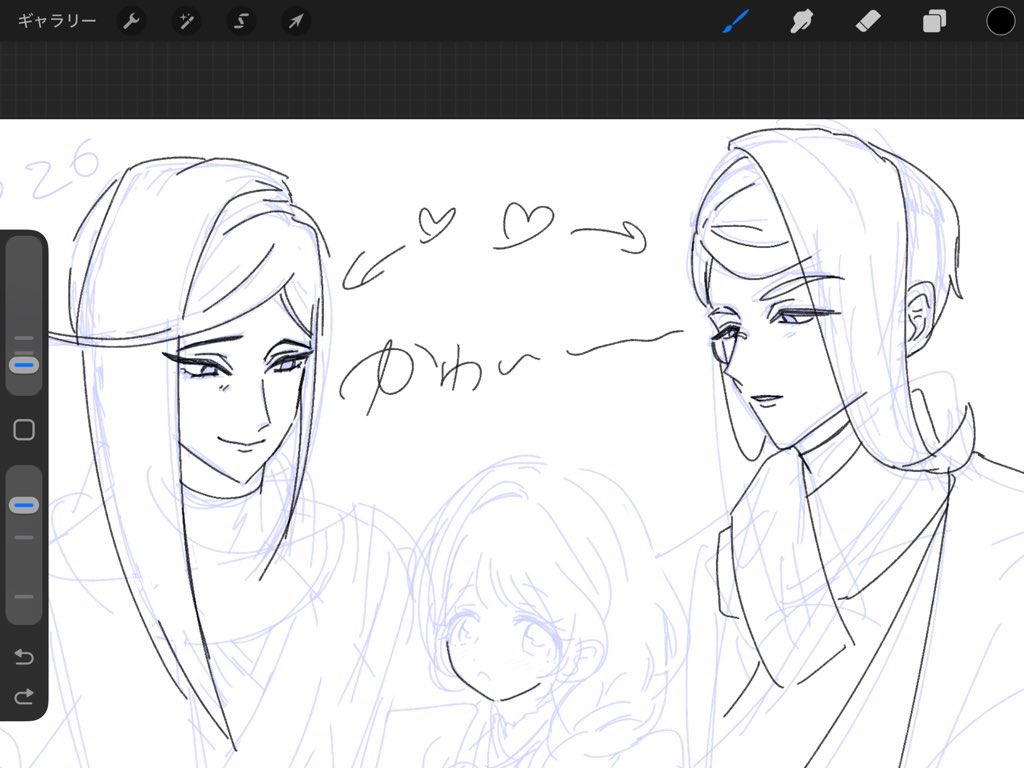
Task: Adjust the brush size slider handle
Action: click(24, 364)
